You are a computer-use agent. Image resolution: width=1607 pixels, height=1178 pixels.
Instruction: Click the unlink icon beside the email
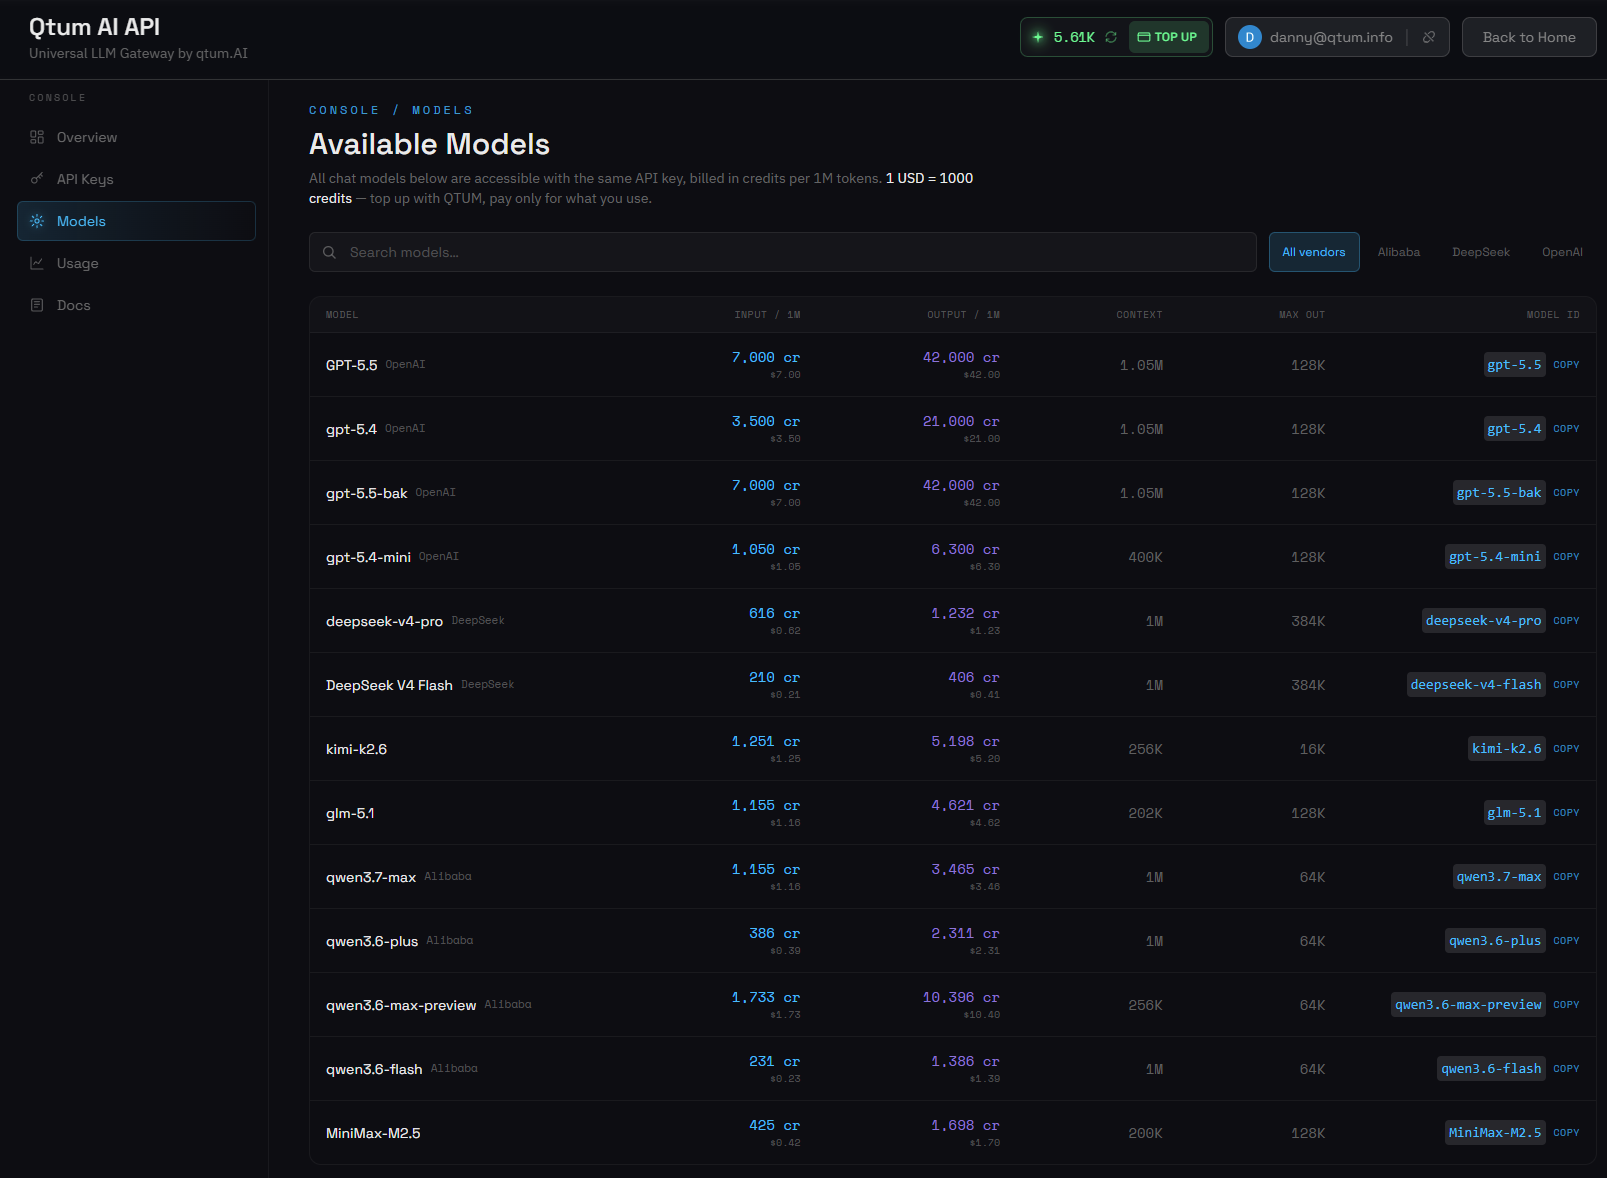(x=1429, y=37)
